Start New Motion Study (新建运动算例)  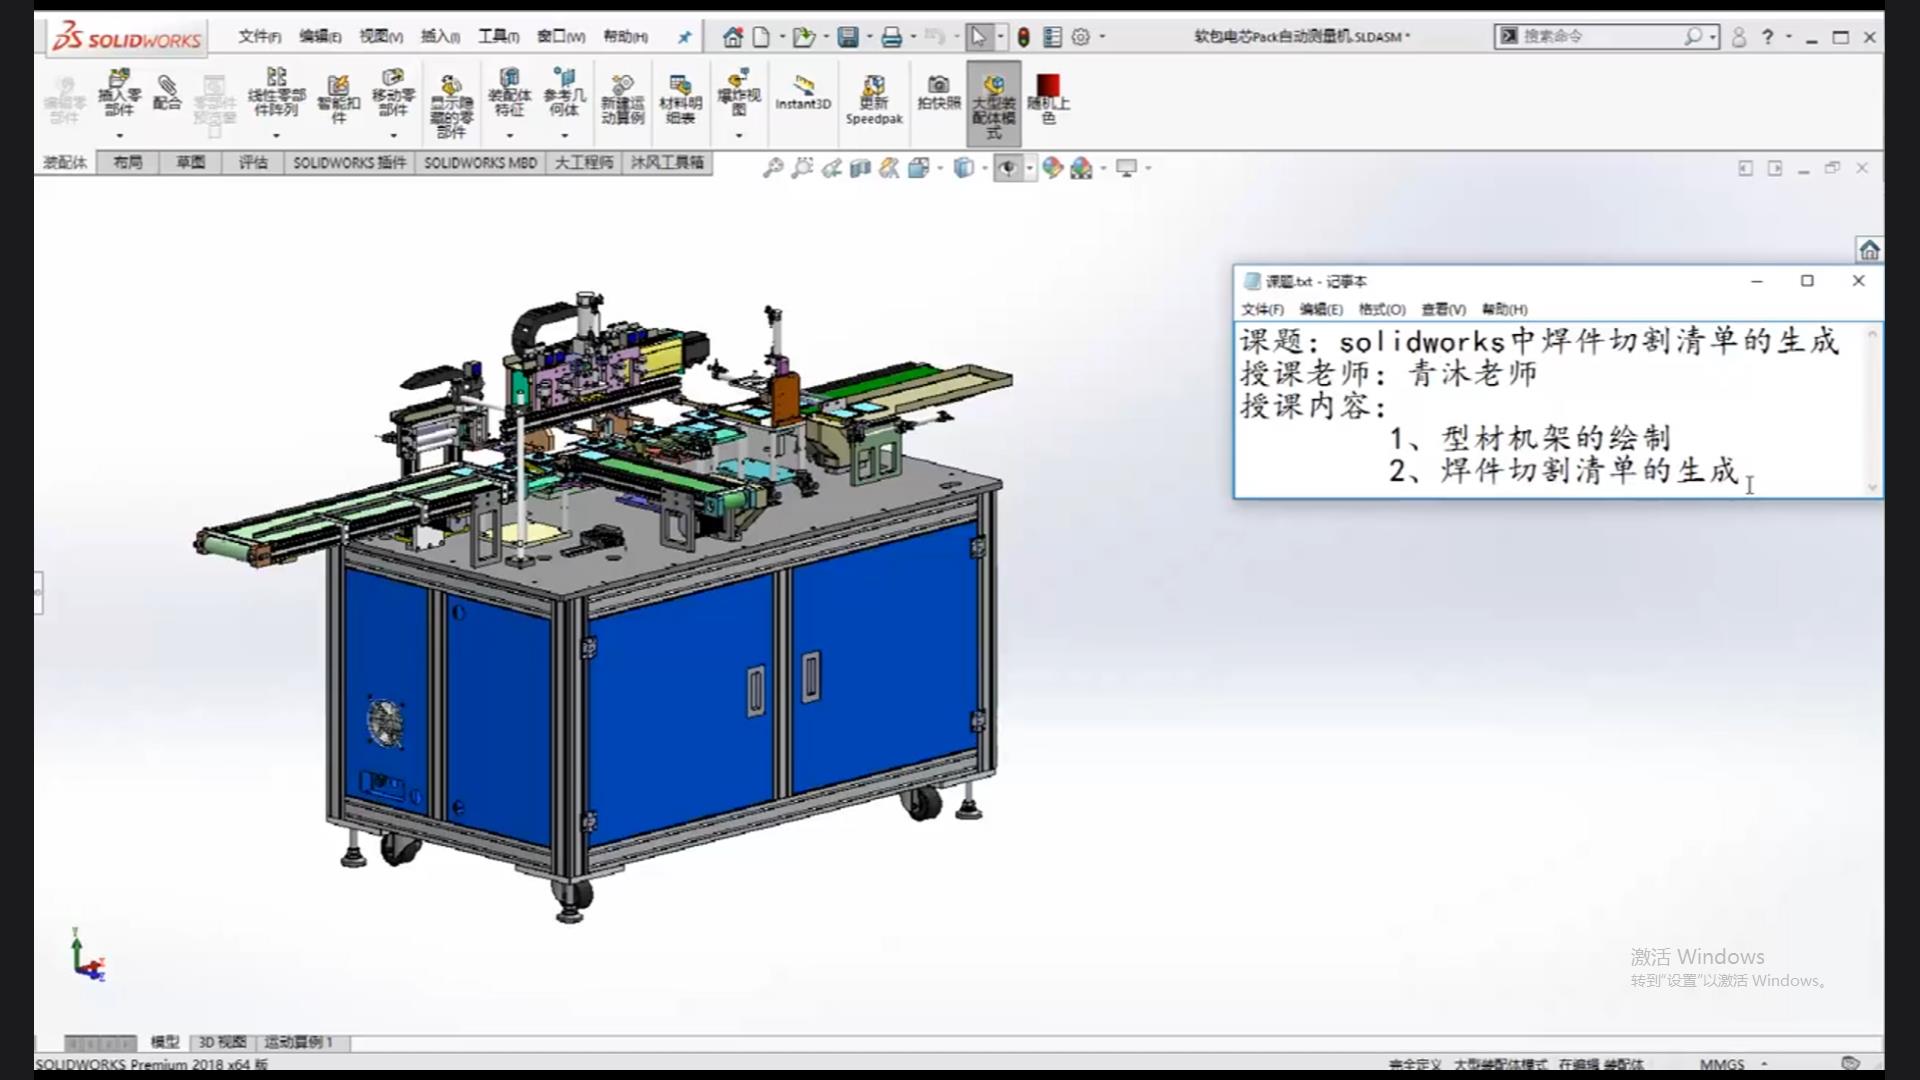622,99
